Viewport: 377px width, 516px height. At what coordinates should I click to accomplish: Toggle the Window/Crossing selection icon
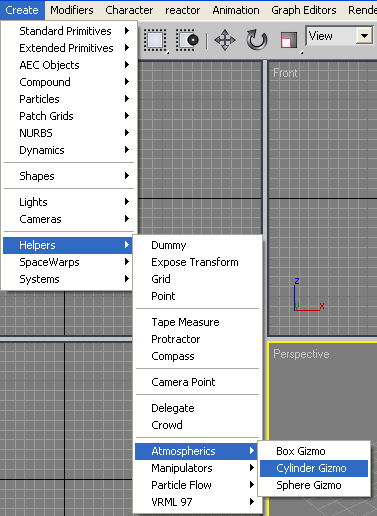point(188,40)
